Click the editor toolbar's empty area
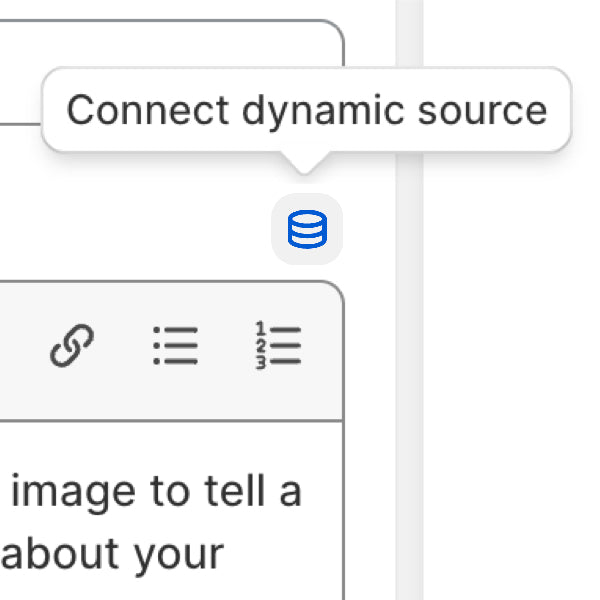This screenshot has height=600, width=600. click(x=20, y=347)
